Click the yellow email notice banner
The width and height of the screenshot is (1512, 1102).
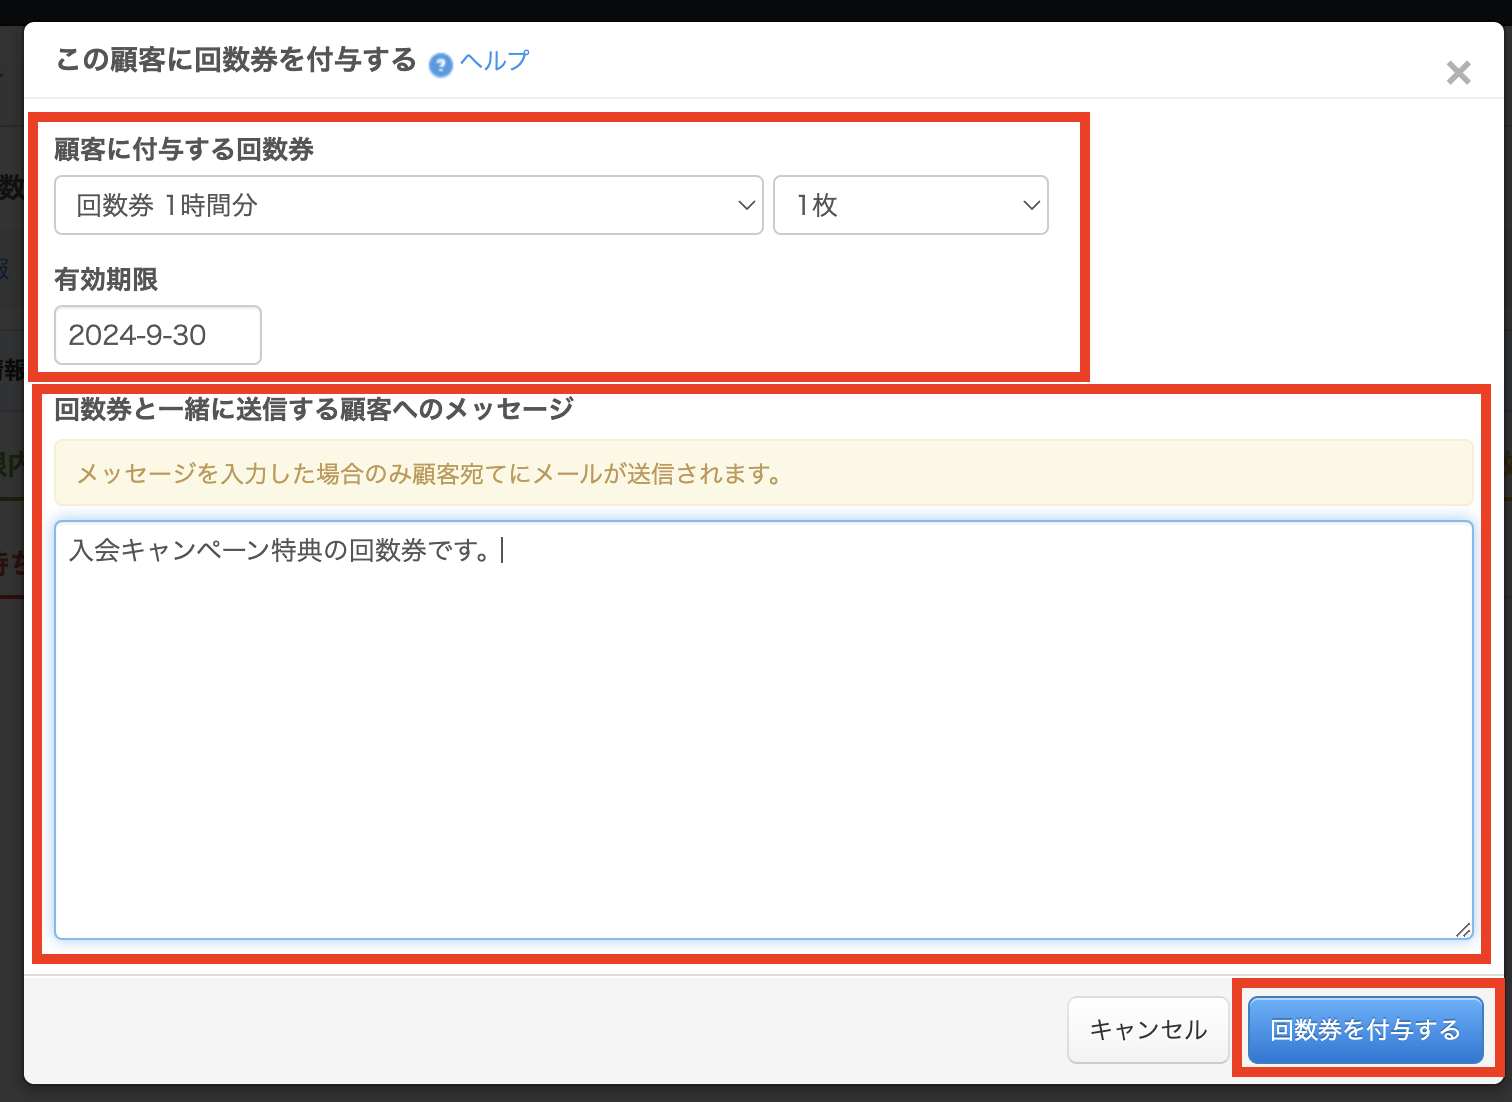click(x=762, y=473)
